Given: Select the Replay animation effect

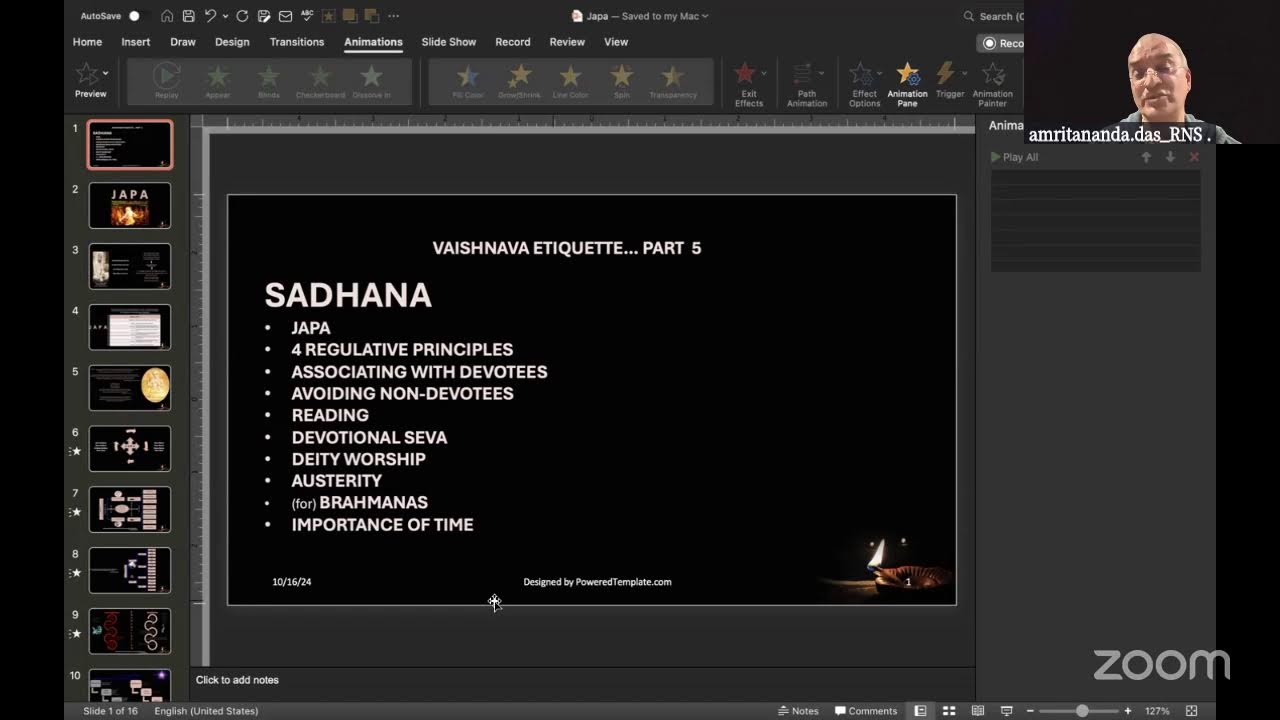Looking at the screenshot, I should coord(167,81).
